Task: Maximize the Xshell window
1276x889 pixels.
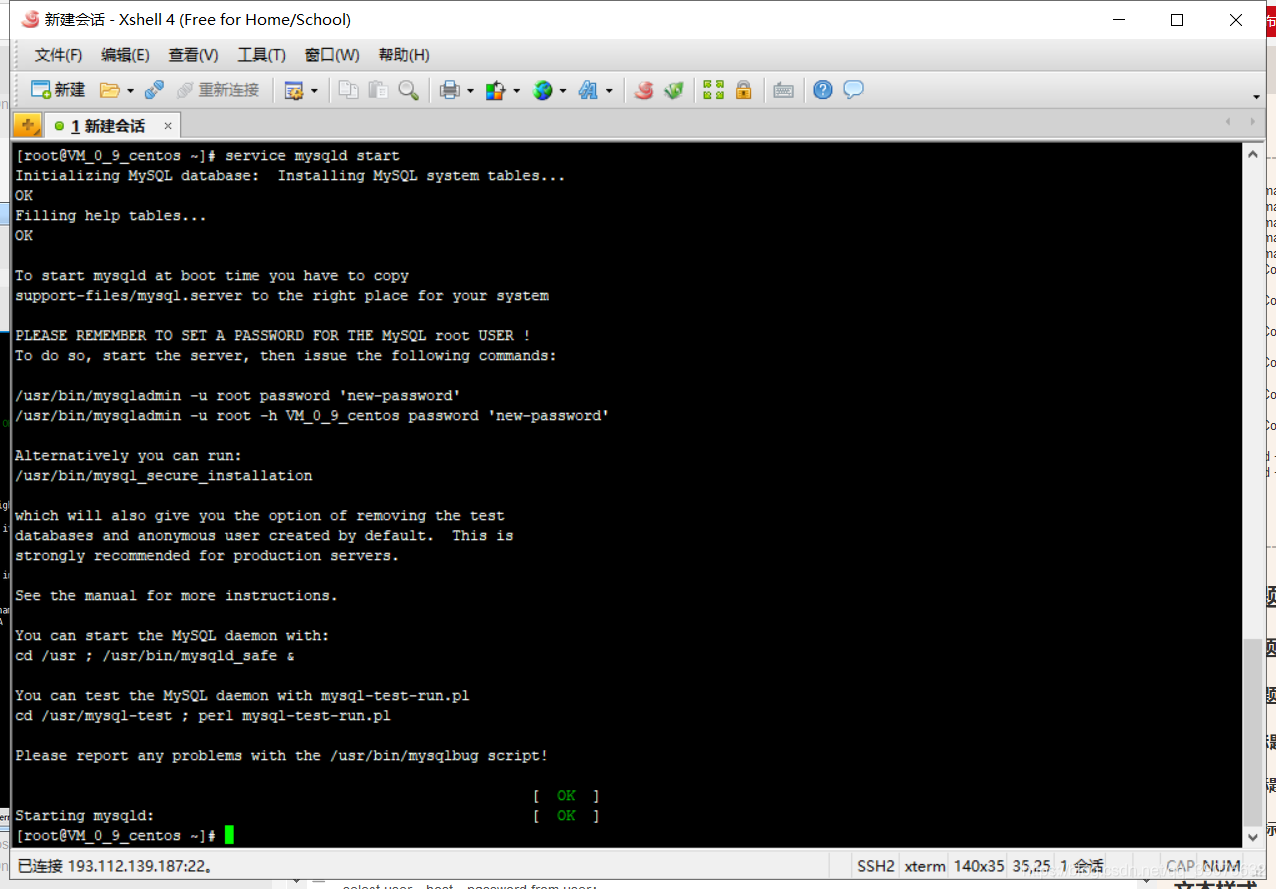Action: coord(1177,19)
